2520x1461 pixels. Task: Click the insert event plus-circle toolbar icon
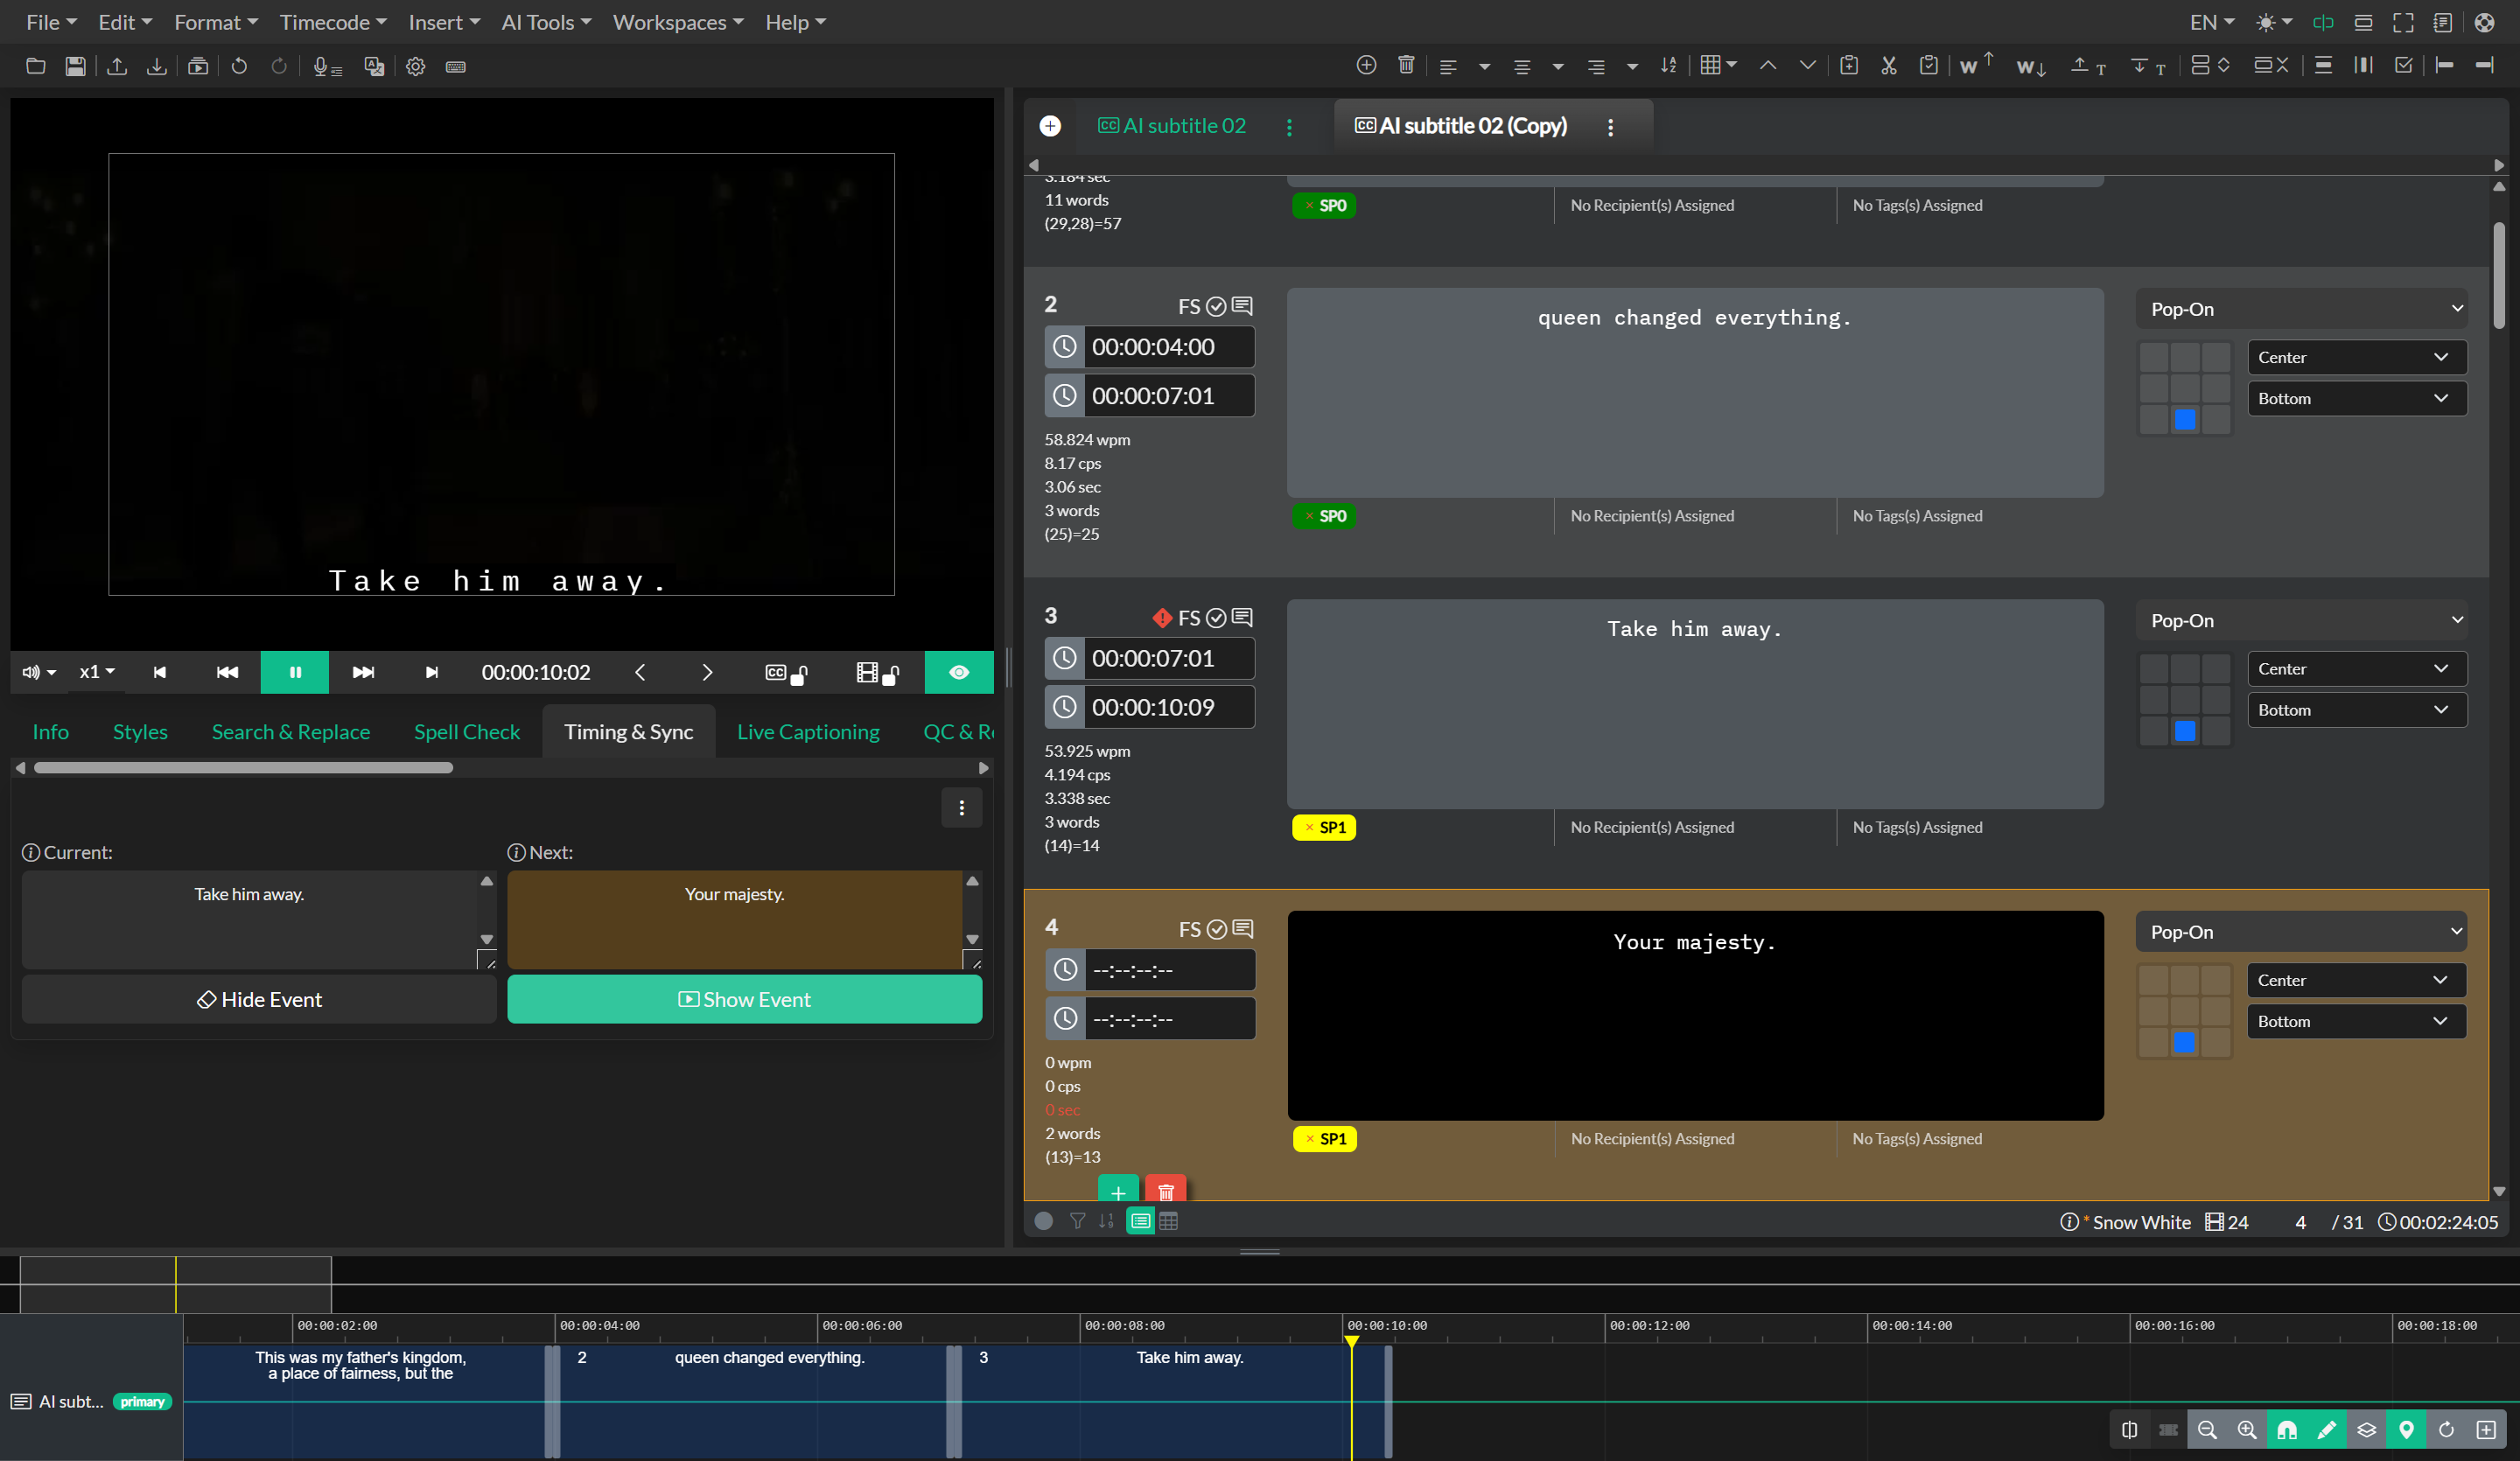(x=1366, y=65)
